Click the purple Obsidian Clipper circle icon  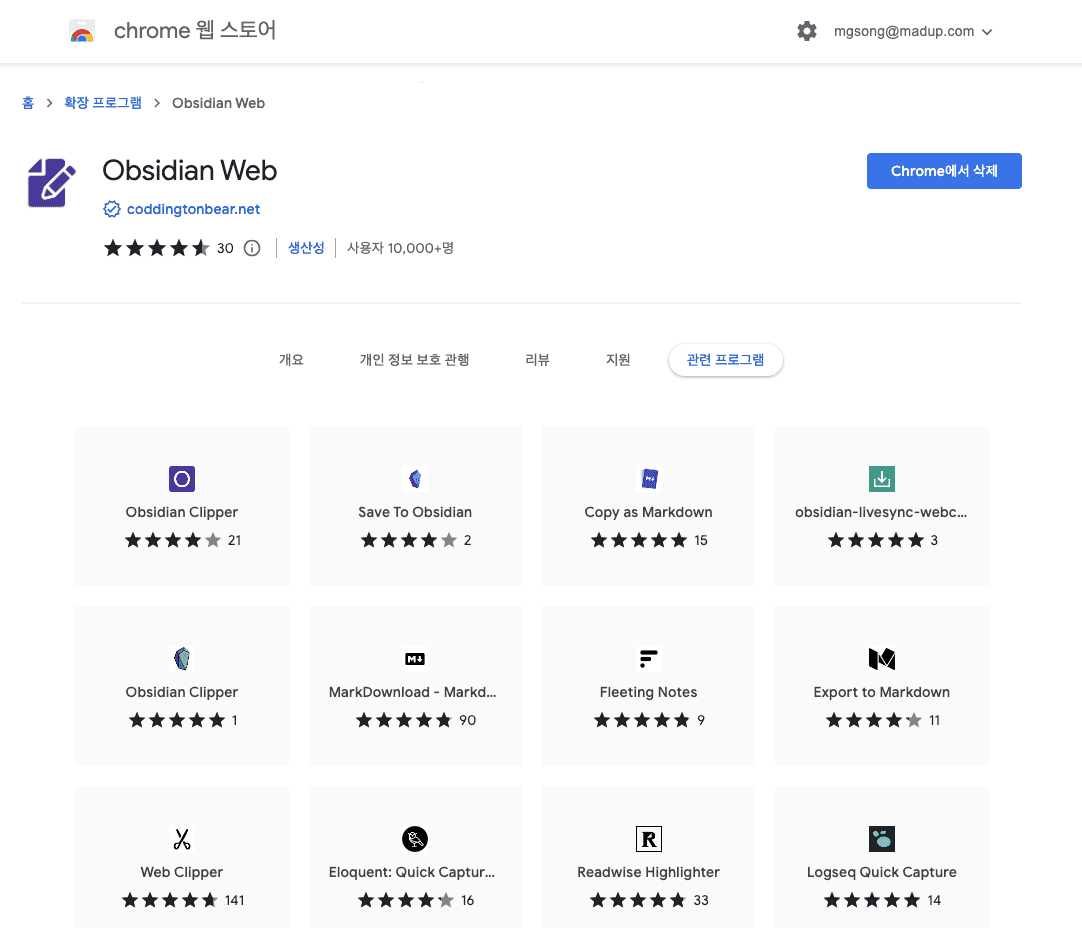(x=182, y=479)
